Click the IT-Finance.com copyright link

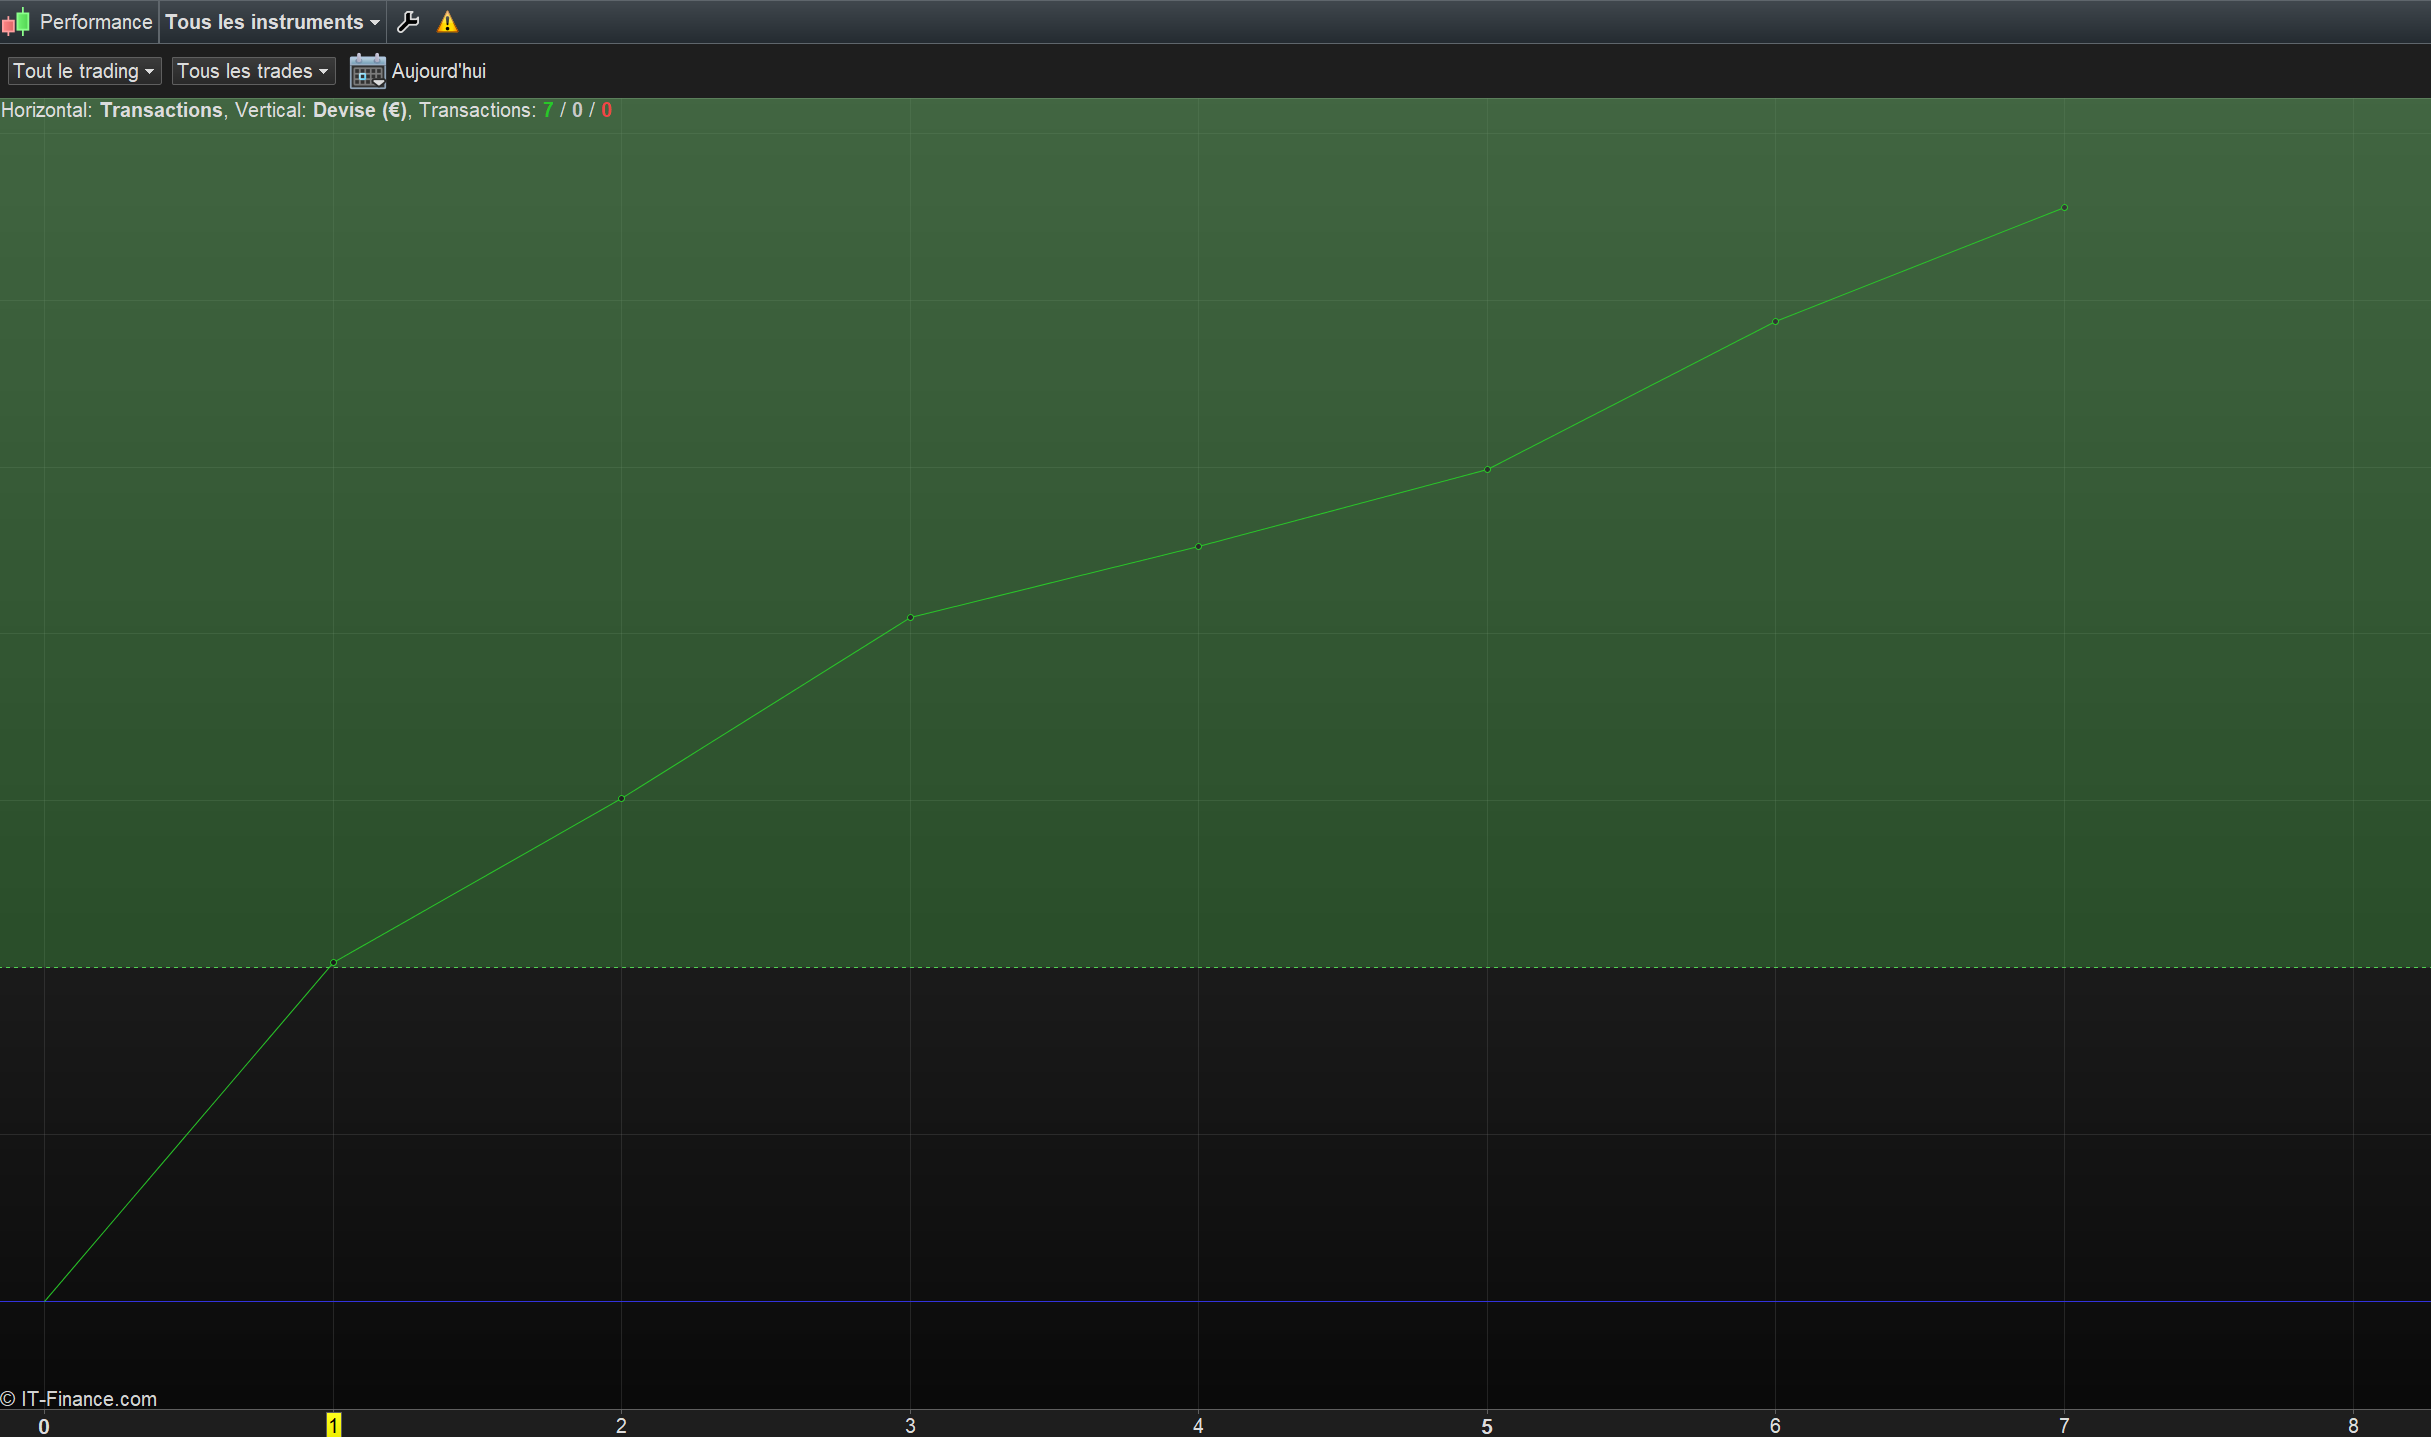pyautogui.click(x=80, y=1399)
